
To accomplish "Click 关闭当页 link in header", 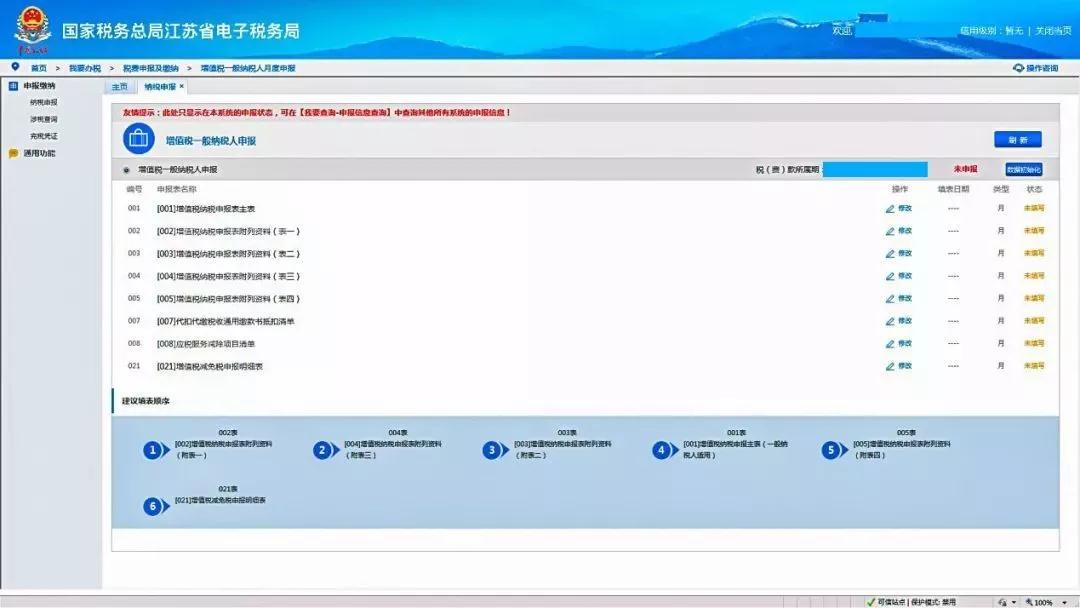I will (1053, 30).
